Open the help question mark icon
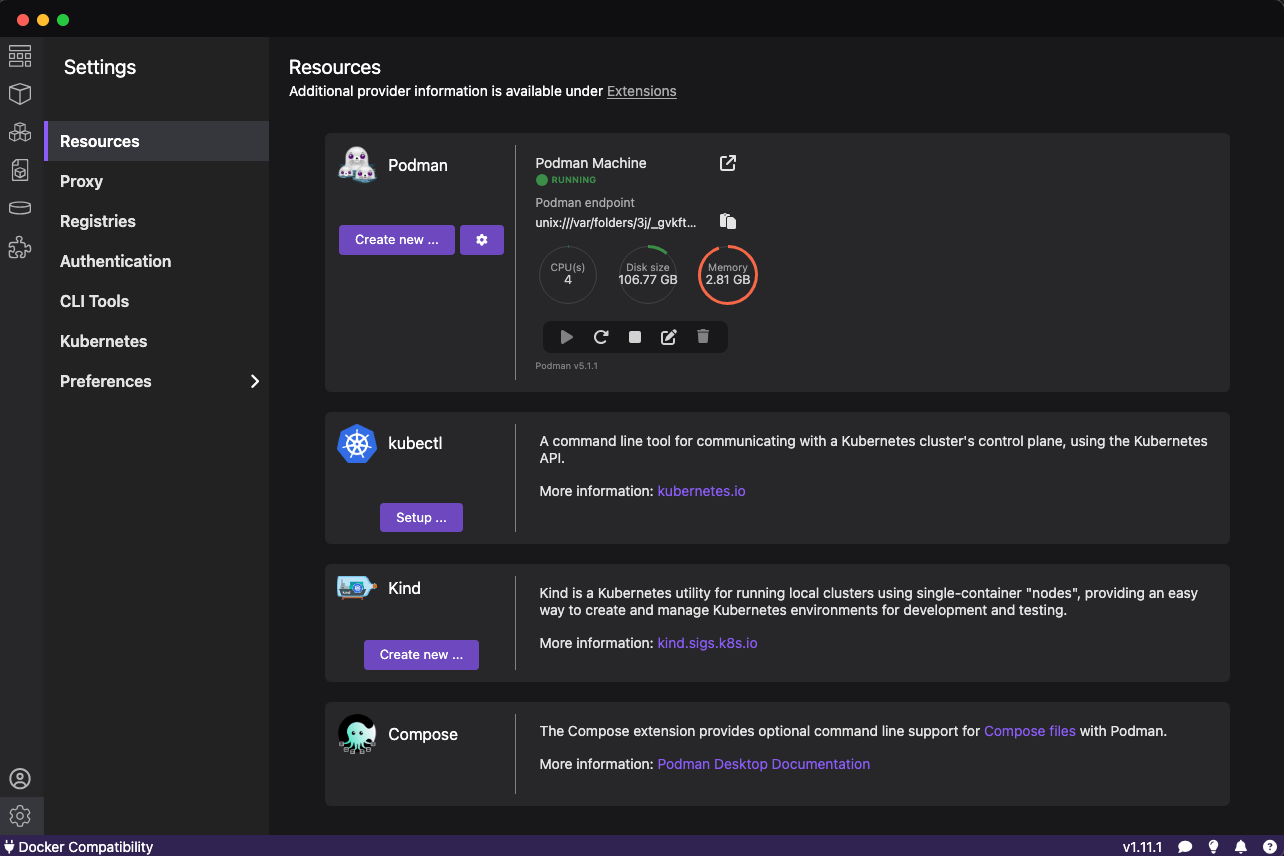The width and height of the screenshot is (1284, 856). click(x=1269, y=847)
